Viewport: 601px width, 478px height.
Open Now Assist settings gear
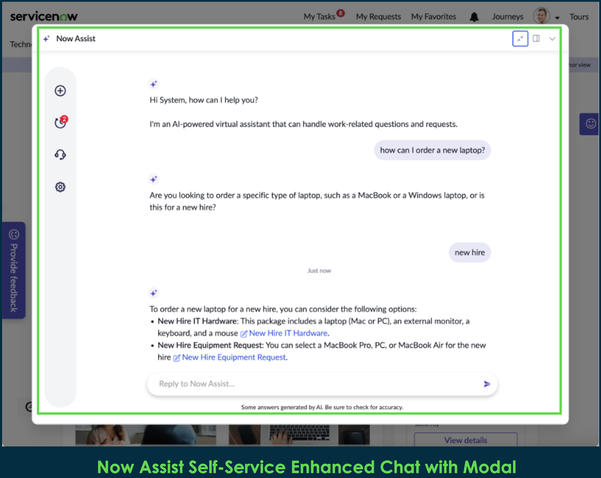tap(60, 187)
